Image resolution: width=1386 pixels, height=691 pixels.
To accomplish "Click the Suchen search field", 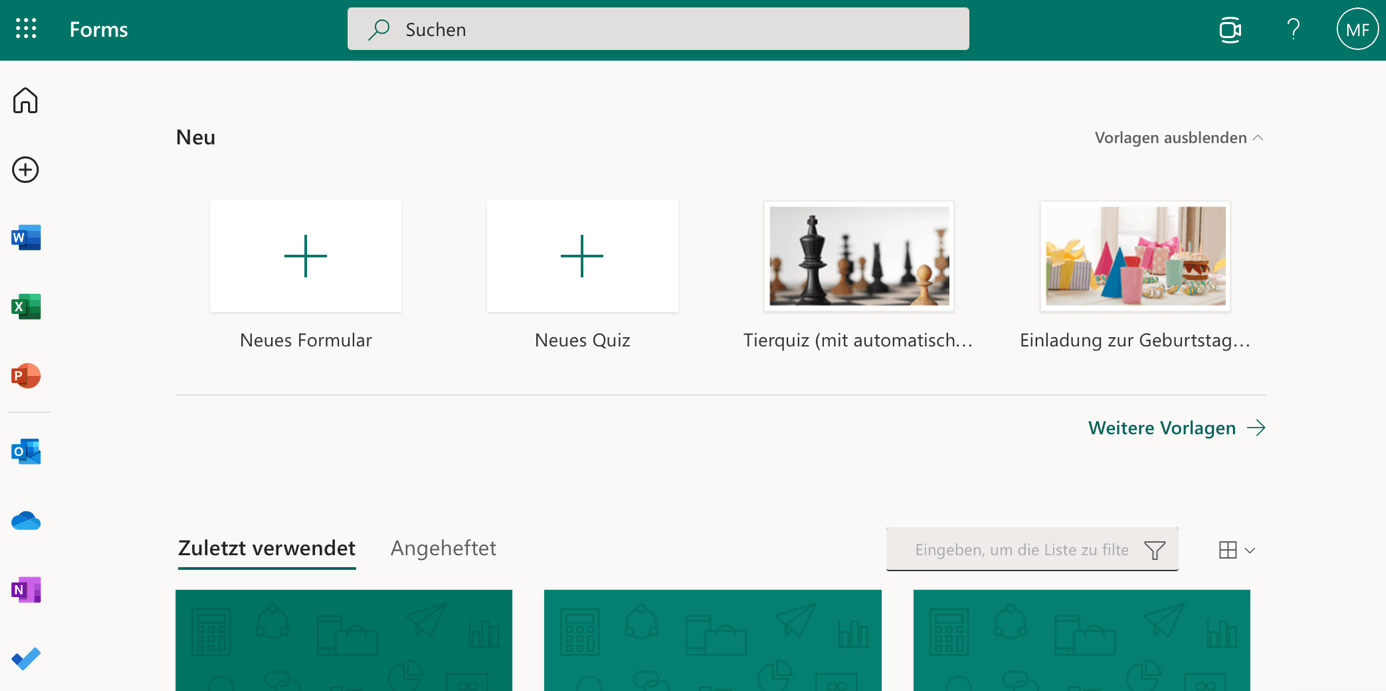I will pyautogui.click(x=658, y=29).
